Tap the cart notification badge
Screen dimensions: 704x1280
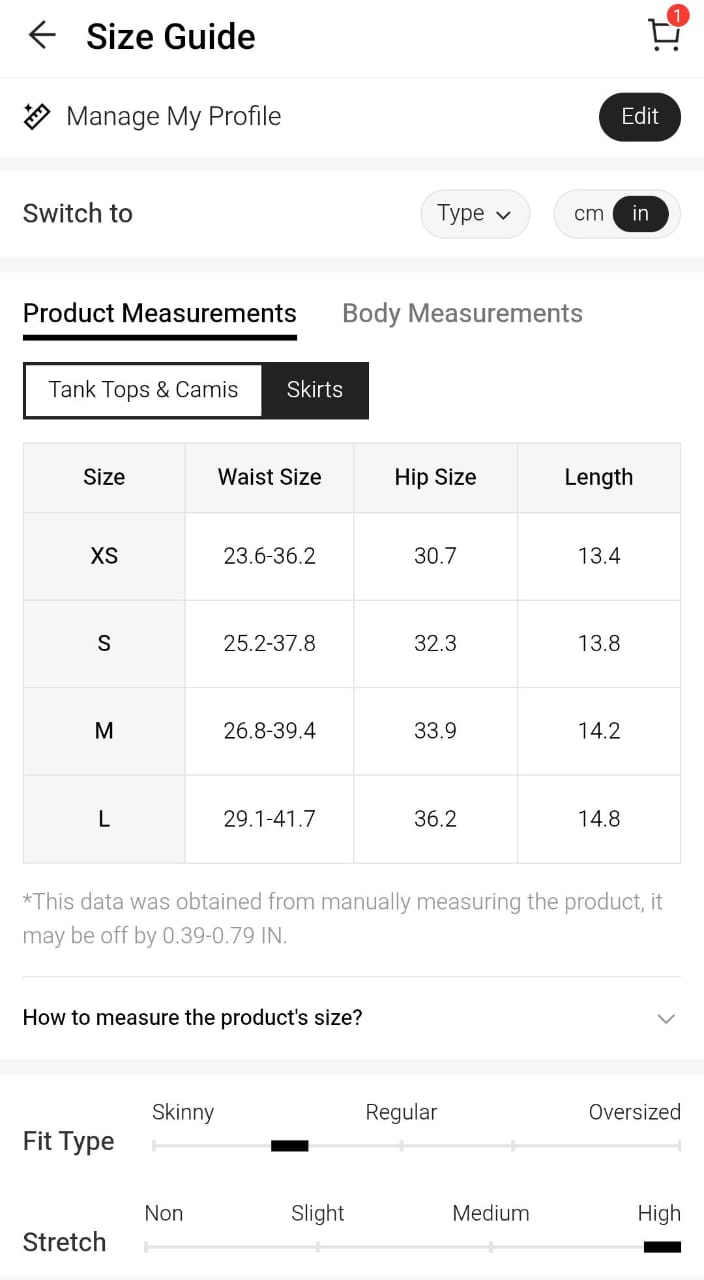(678, 15)
